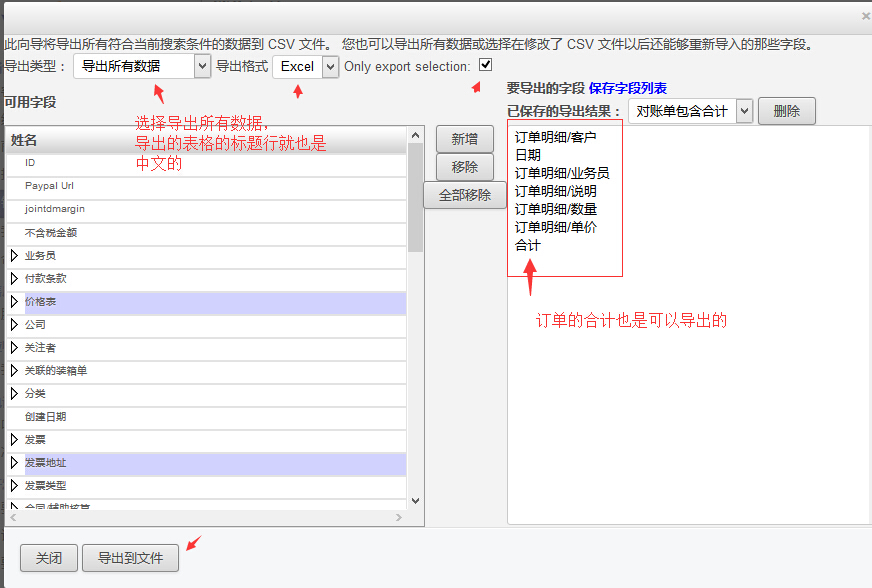This screenshot has width=872, height=588.
Task: Click the field list scroll-down arrow
Action: pos(415,502)
